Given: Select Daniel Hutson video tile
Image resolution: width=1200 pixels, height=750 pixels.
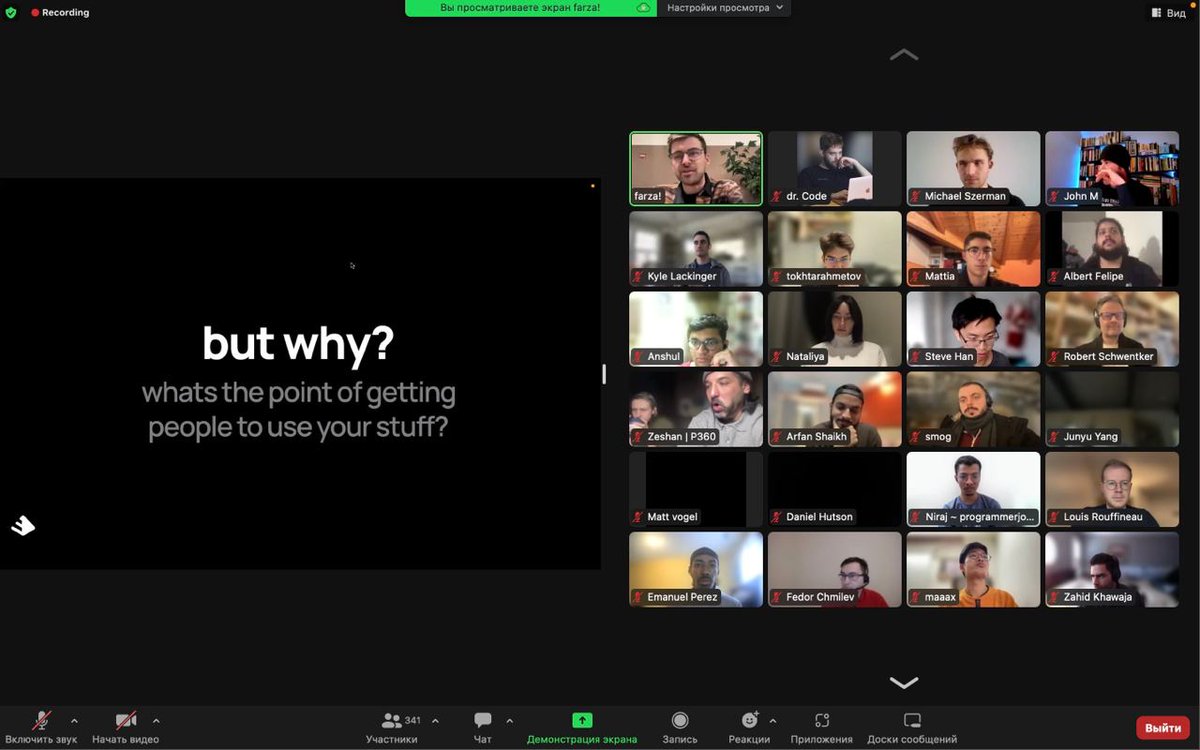Looking at the screenshot, I should [835, 489].
